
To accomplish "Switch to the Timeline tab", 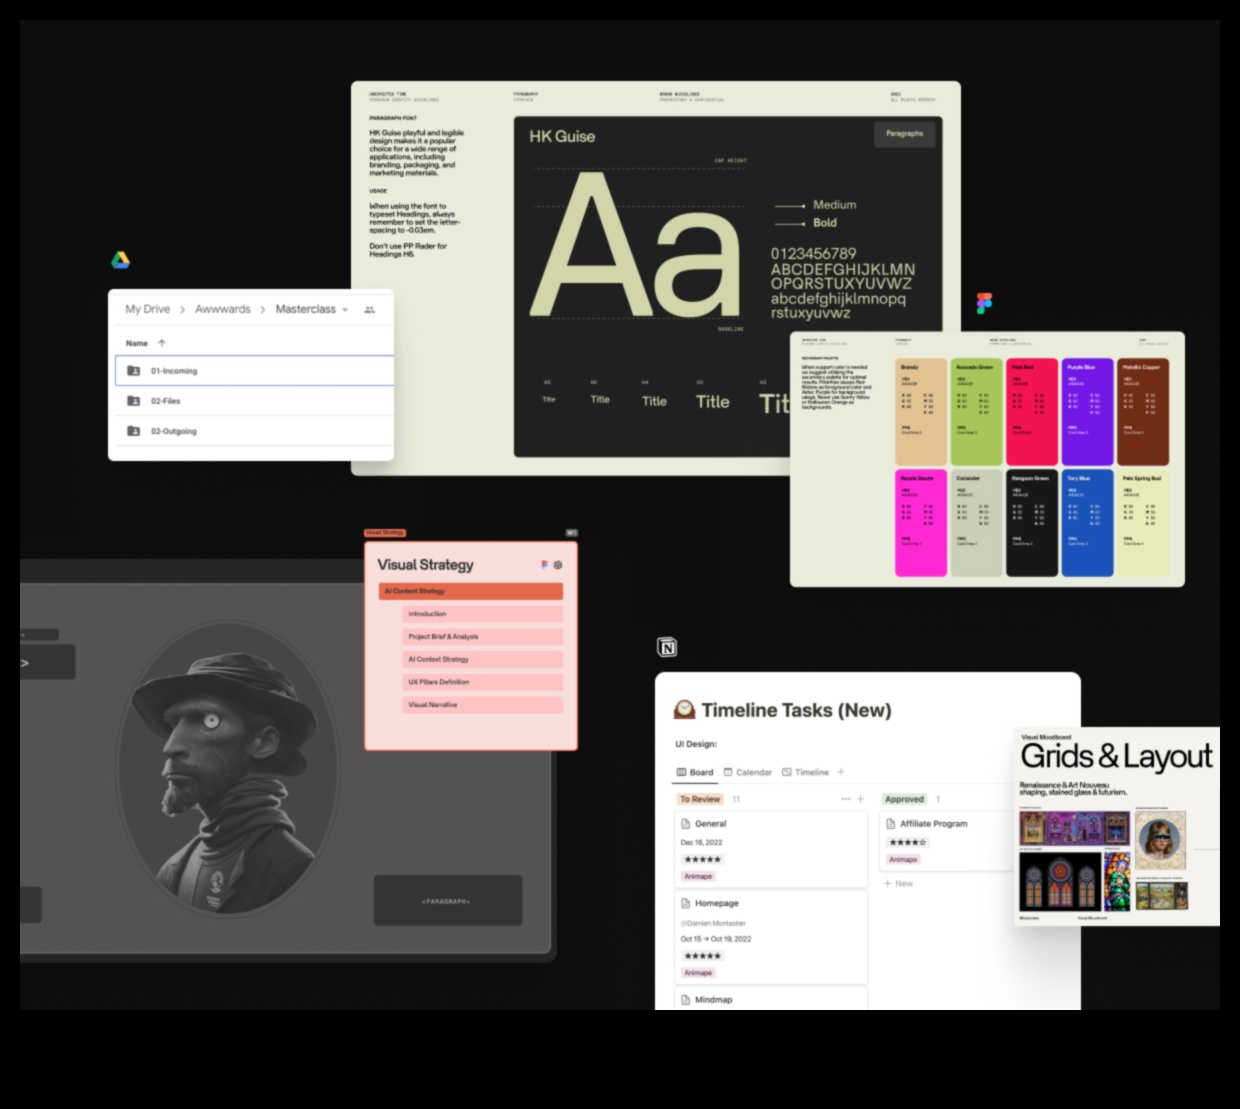I will [808, 772].
